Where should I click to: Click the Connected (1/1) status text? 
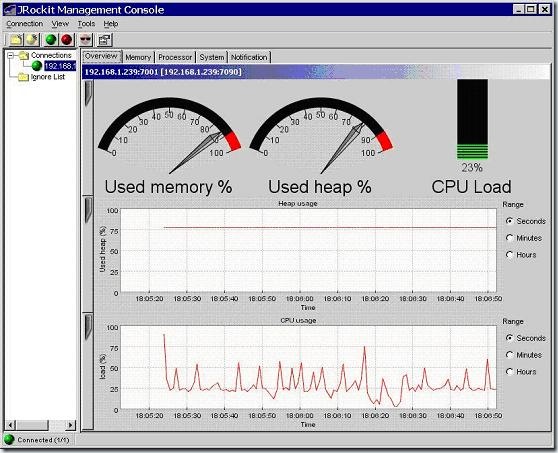tap(43, 440)
